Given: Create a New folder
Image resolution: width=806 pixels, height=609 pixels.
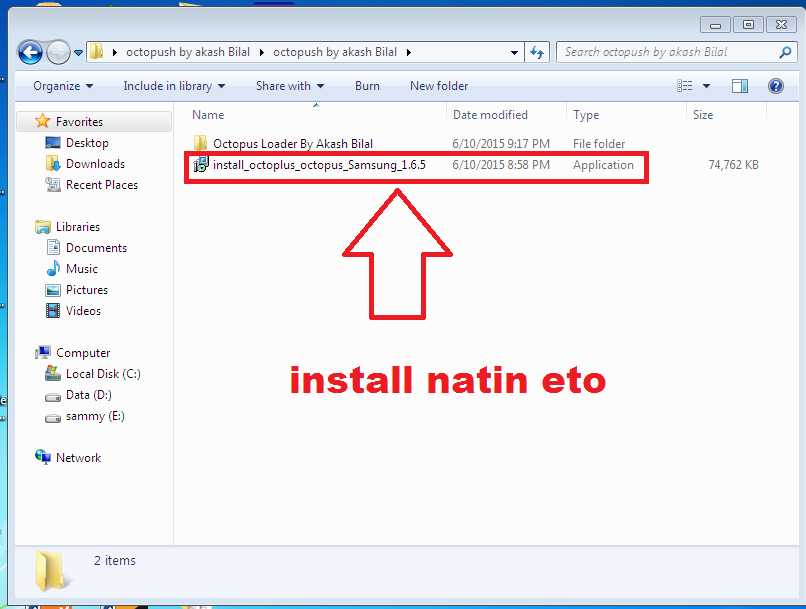Looking at the screenshot, I should 439,86.
